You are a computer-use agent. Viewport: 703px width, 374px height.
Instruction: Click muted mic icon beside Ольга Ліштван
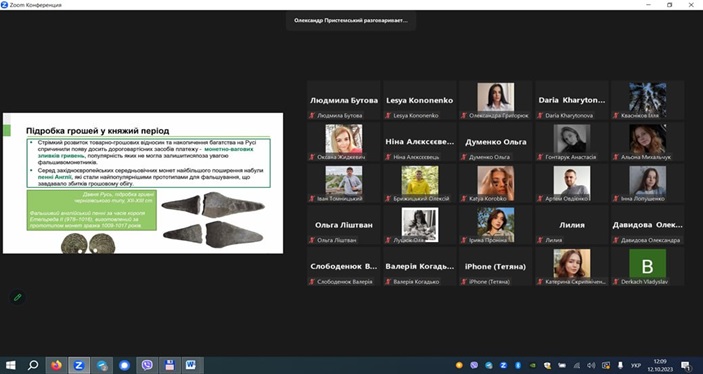pyautogui.click(x=312, y=240)
